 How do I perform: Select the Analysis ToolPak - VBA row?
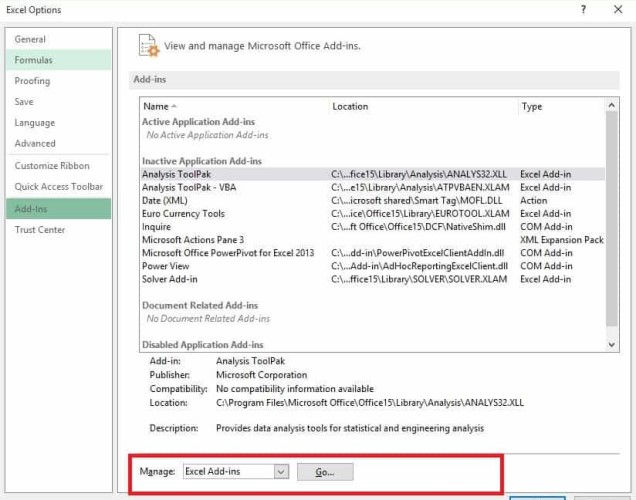click(373, 187)
